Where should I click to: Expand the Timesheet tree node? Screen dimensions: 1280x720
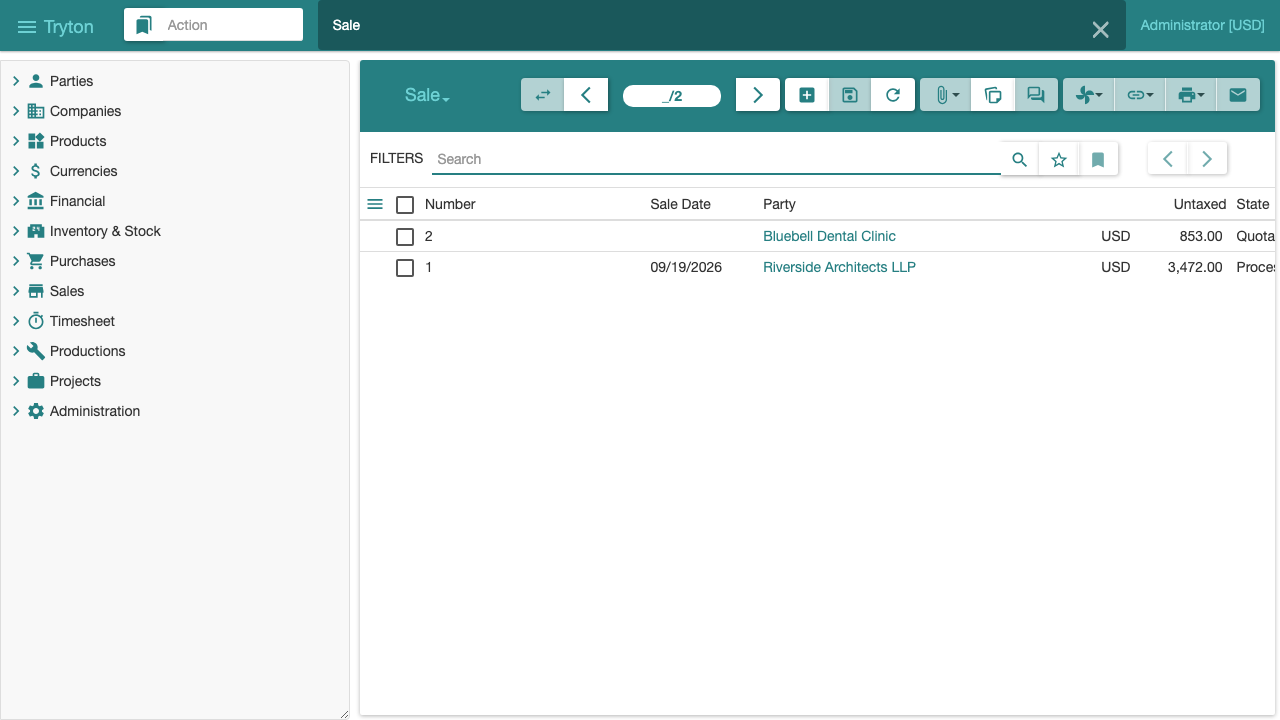coord(16,321)
